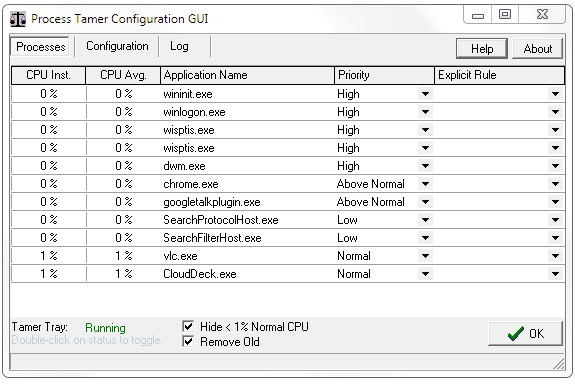Select the Processes tab
575x385 pixels.
point(41,47)
